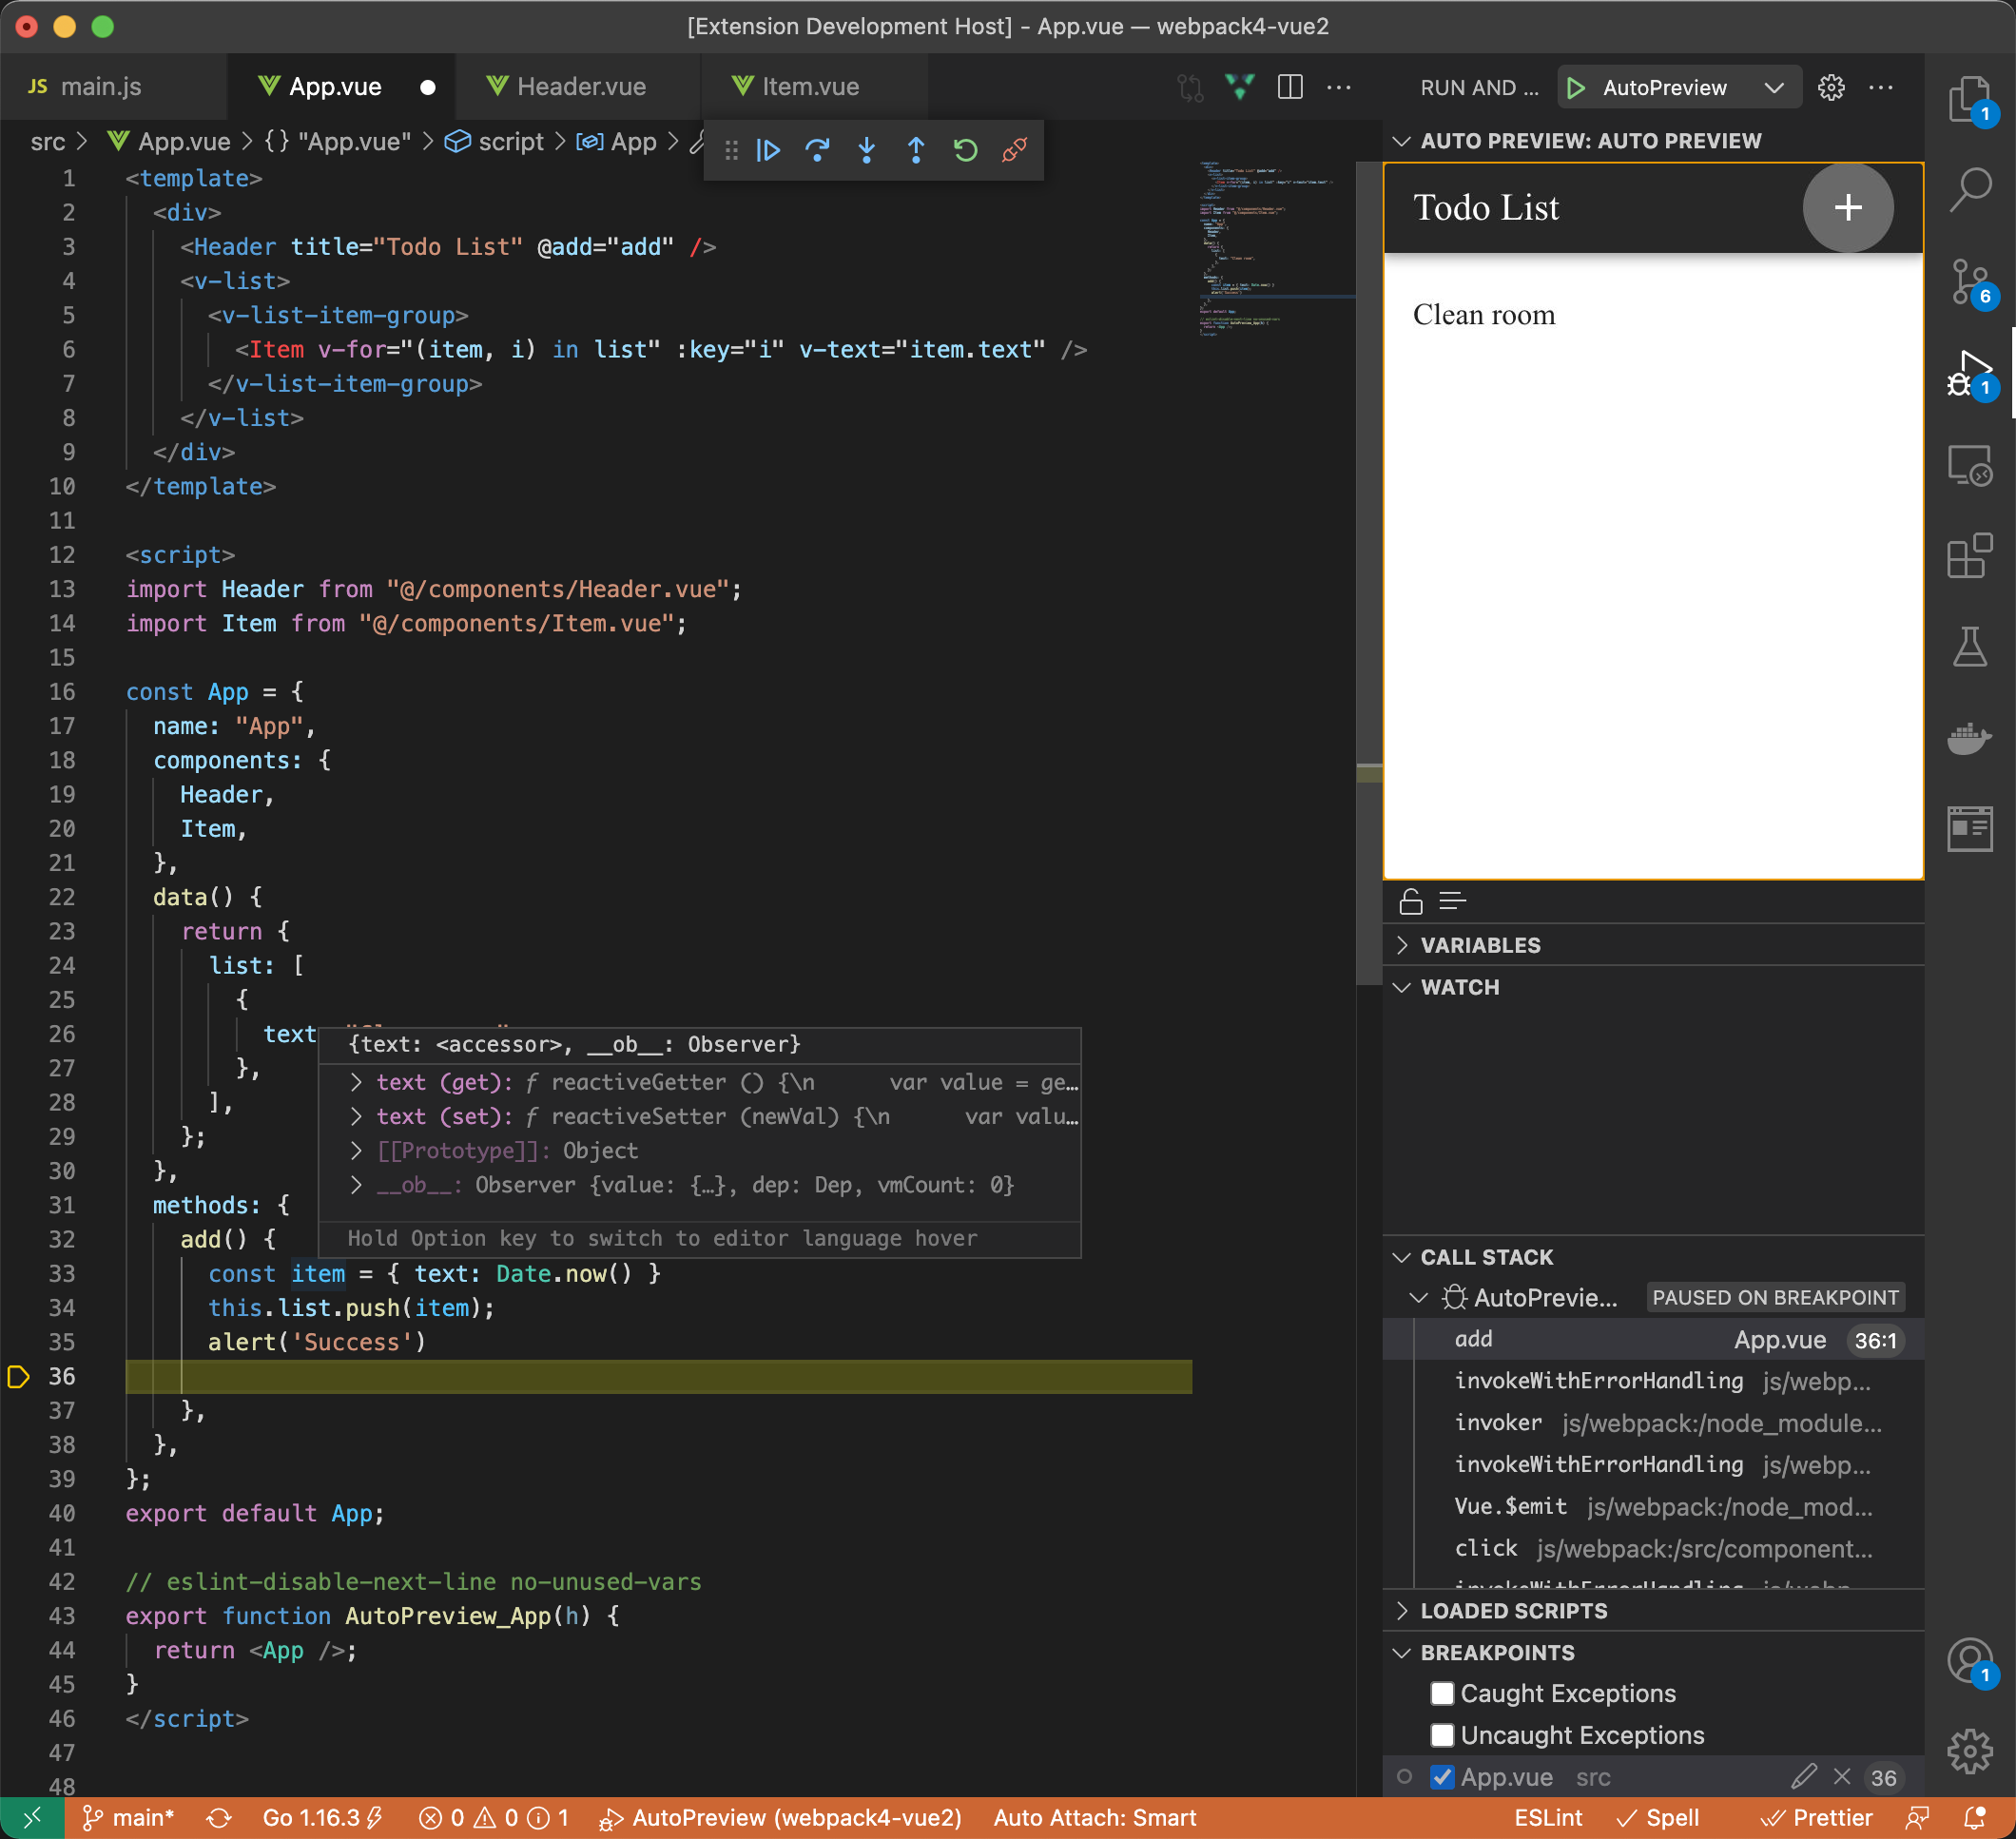Open the Docker view

[x=1970, y=739]
